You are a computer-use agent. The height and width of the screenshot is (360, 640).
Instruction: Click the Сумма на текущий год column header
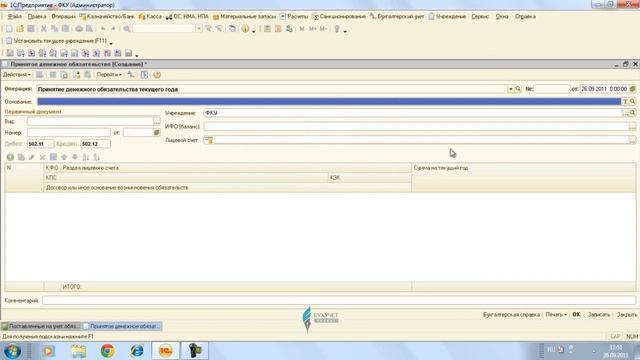pos(523,178)
